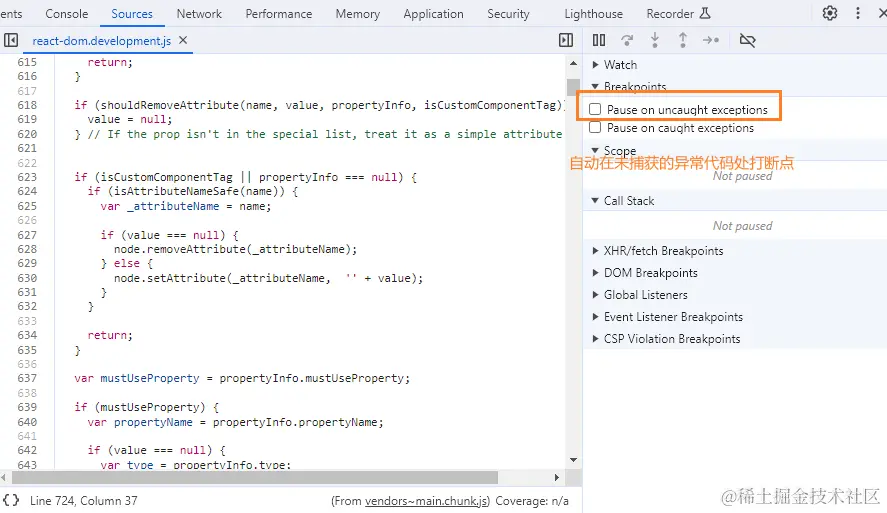Click the Recorder experiment flask icon
Screen dimensions: 887x513
pyautogui.click(x=705, y=13)
